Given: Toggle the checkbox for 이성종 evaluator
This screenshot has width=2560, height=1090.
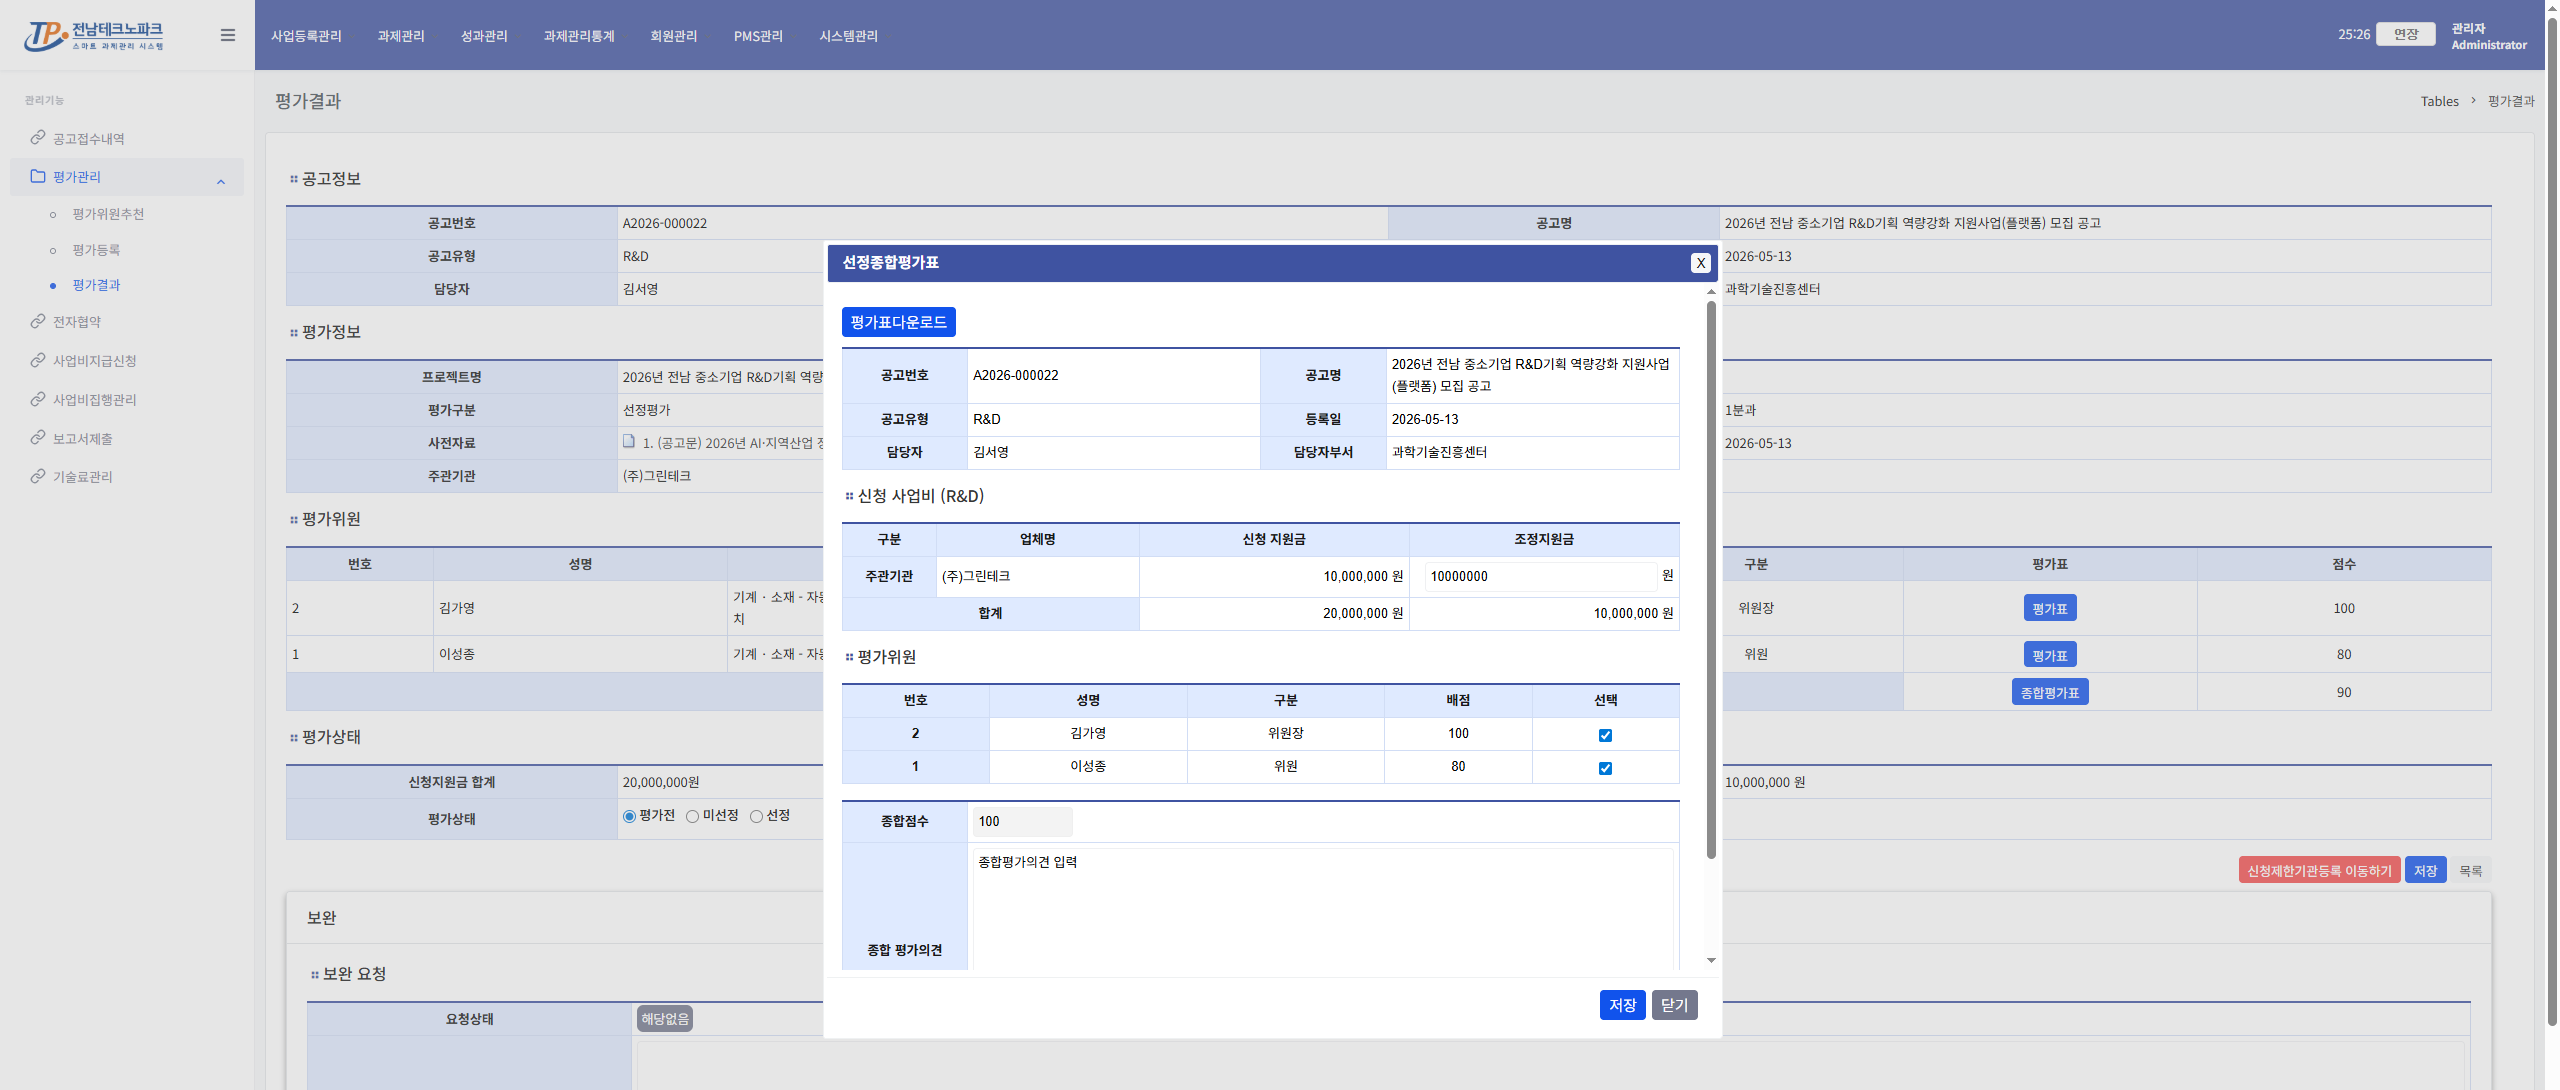Looking at the screenshot, I should pos(1605,768).
